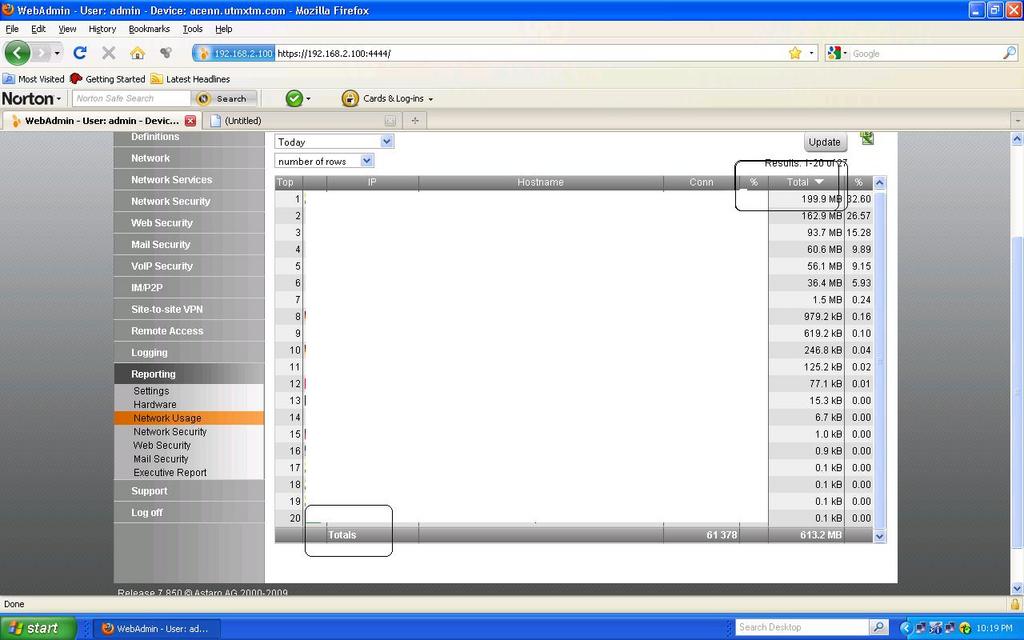Image resolution: width=1024 pixels, height=640 pixels.
Task: Expand the number of rows dropdown
Action: 324,161
